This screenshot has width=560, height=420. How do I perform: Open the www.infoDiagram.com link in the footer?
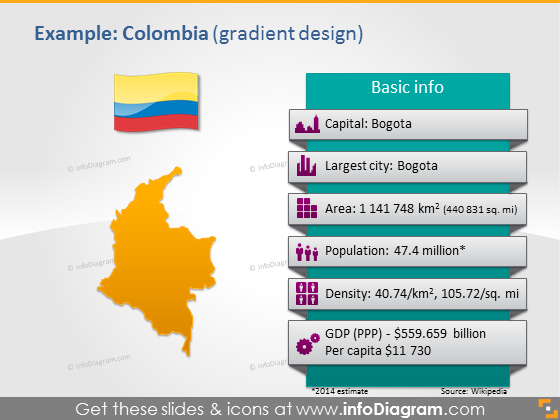(390, 409)
